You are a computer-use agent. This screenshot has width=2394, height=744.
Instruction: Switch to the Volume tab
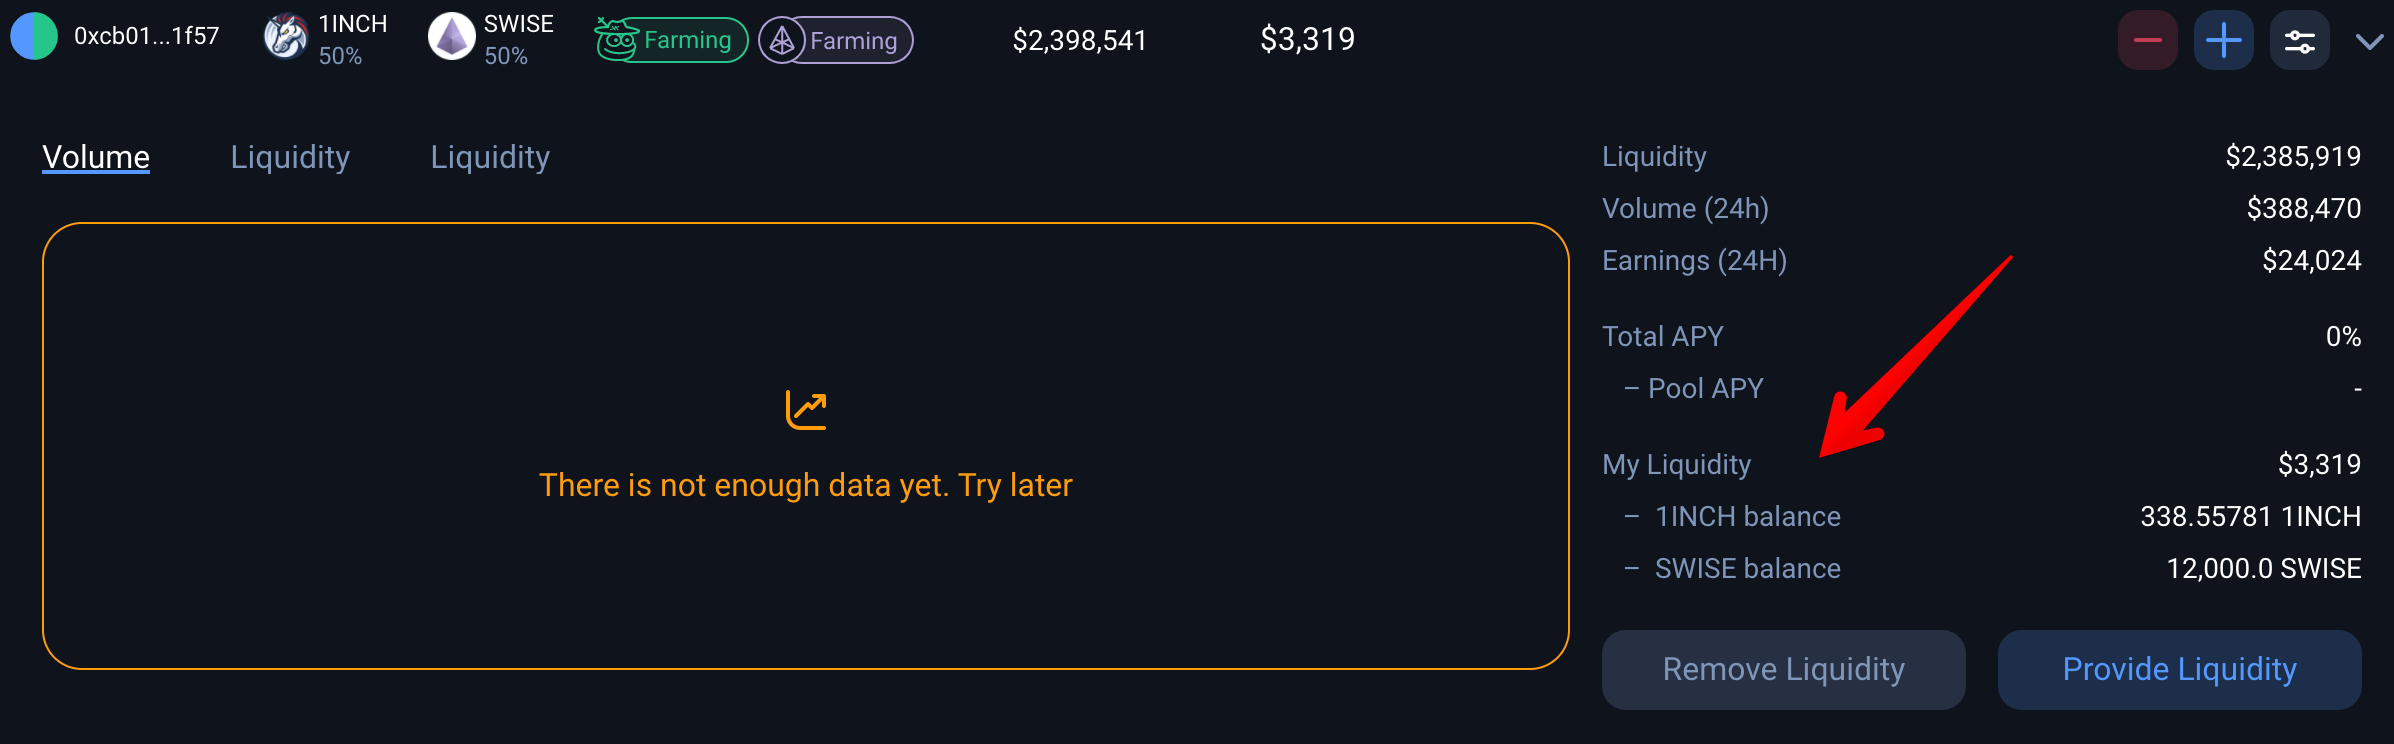point(96,157)
